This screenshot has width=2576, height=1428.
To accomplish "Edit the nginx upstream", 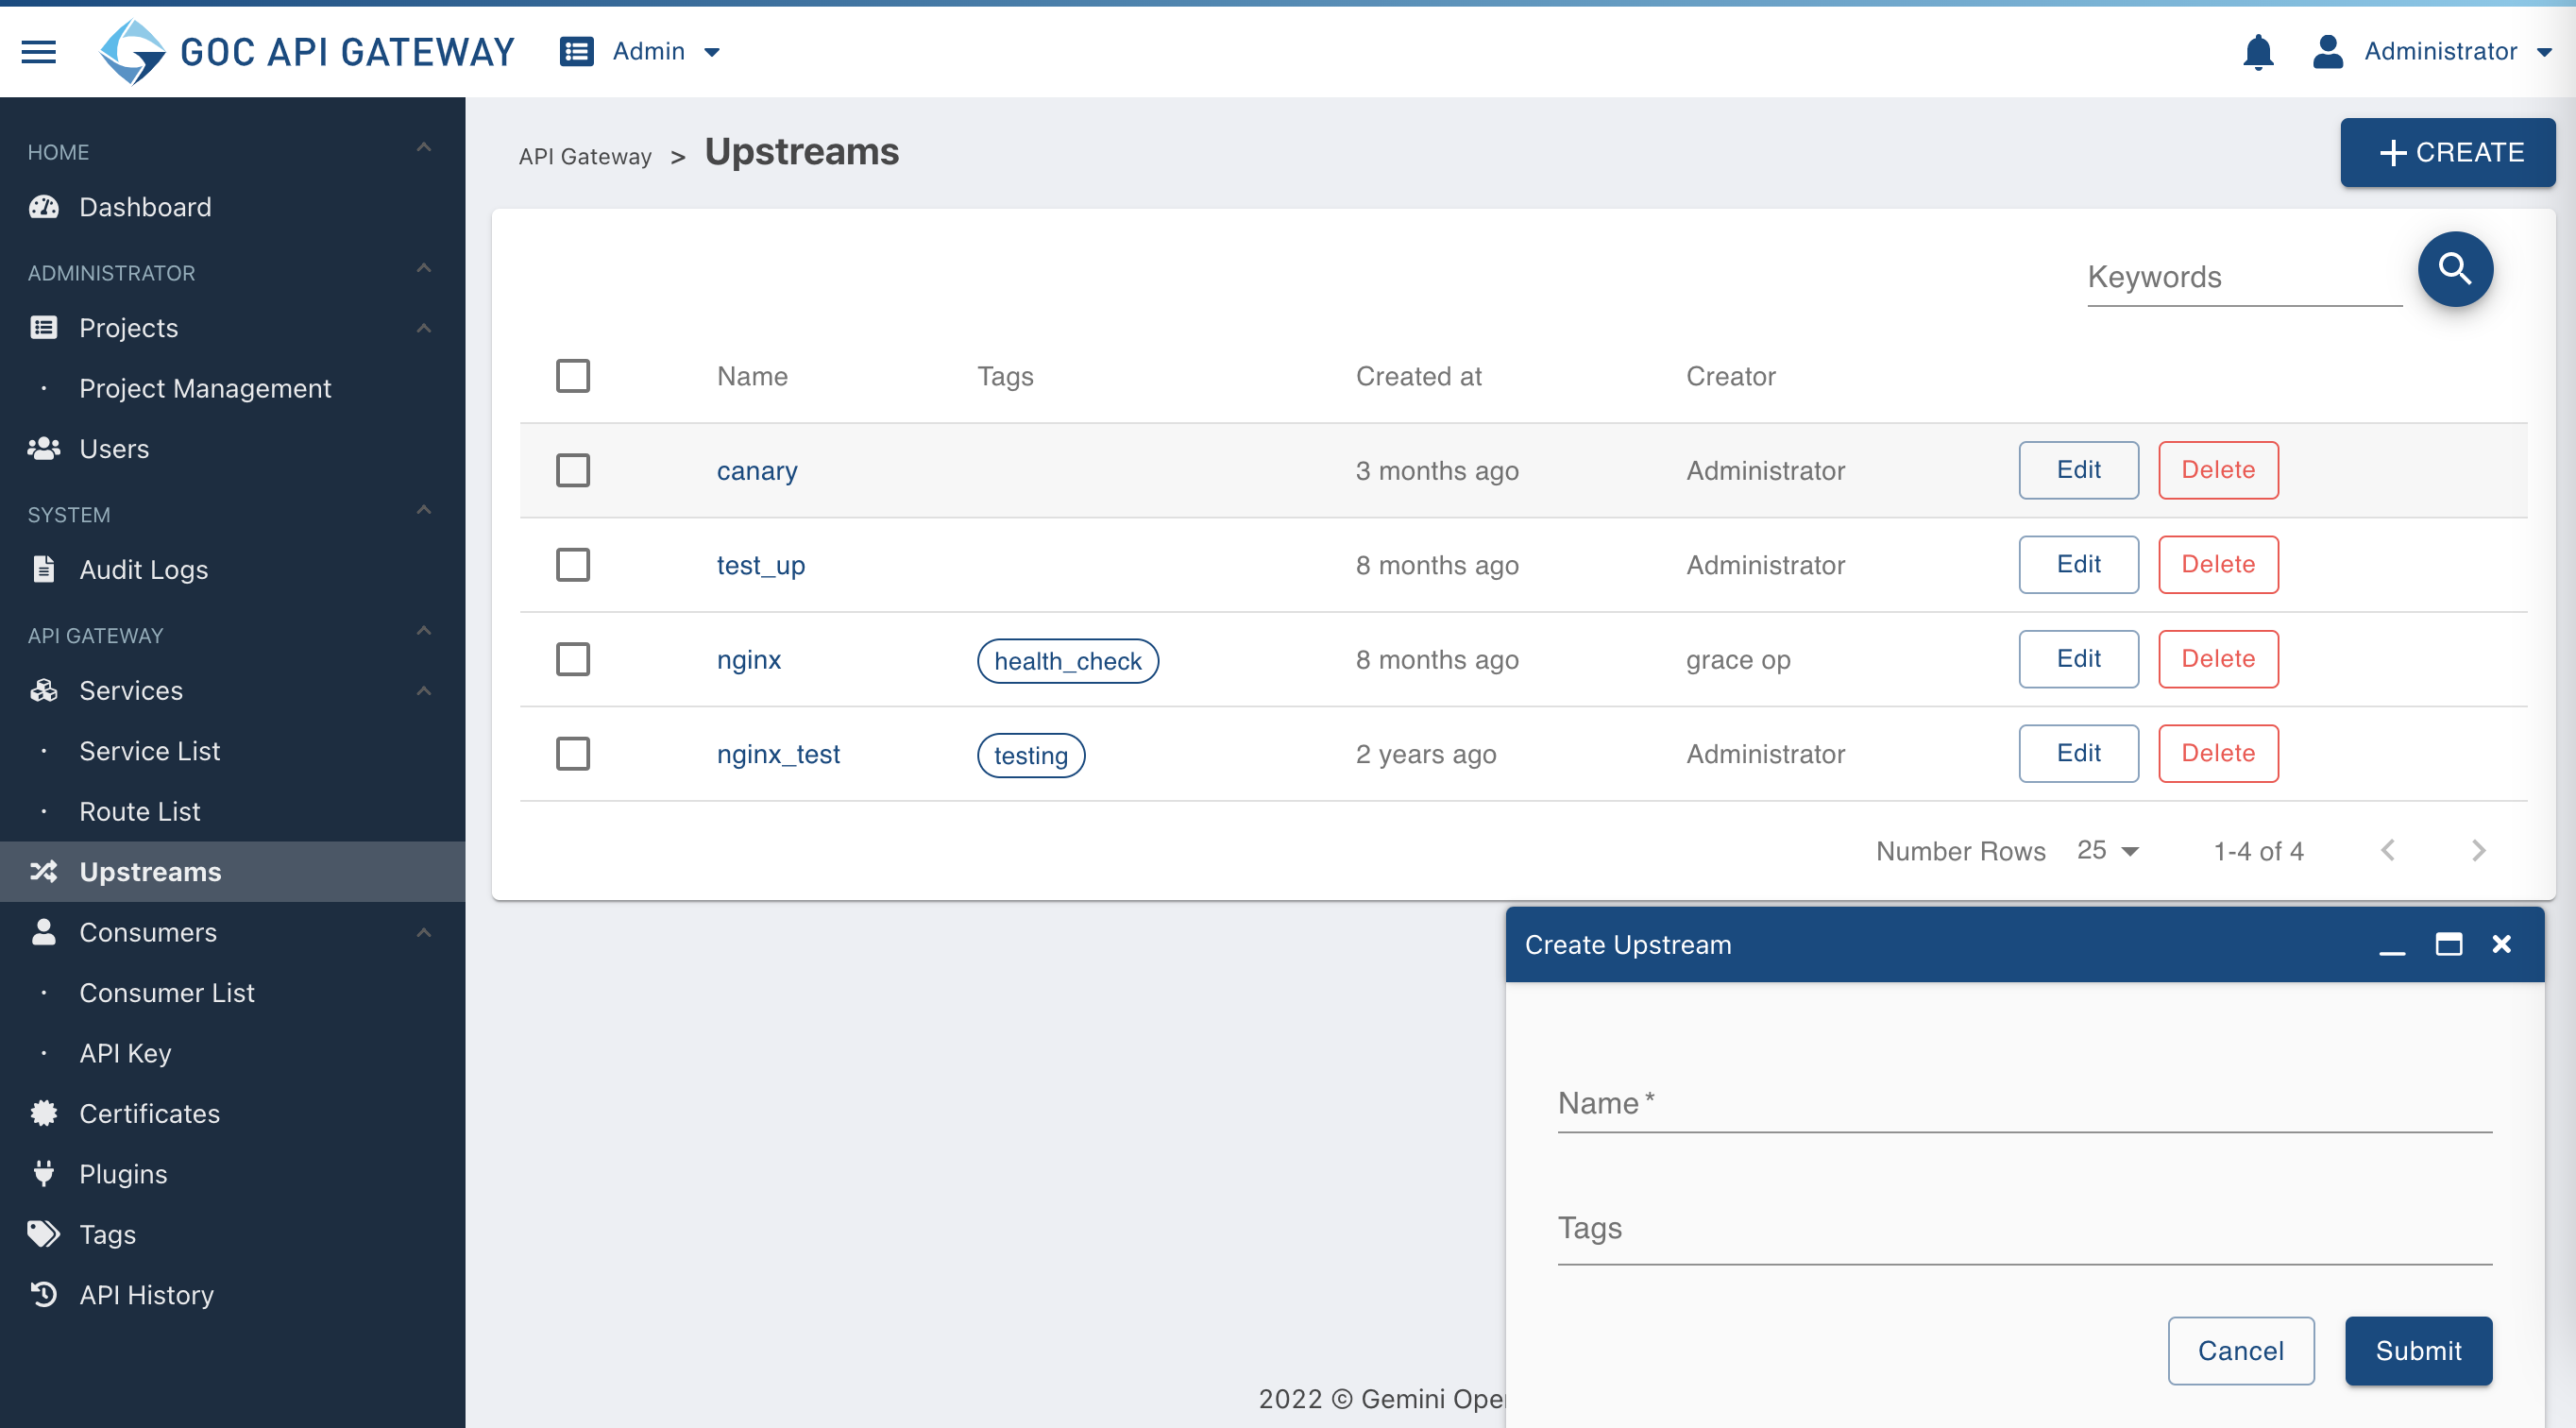I will (x=2078, y=659).
